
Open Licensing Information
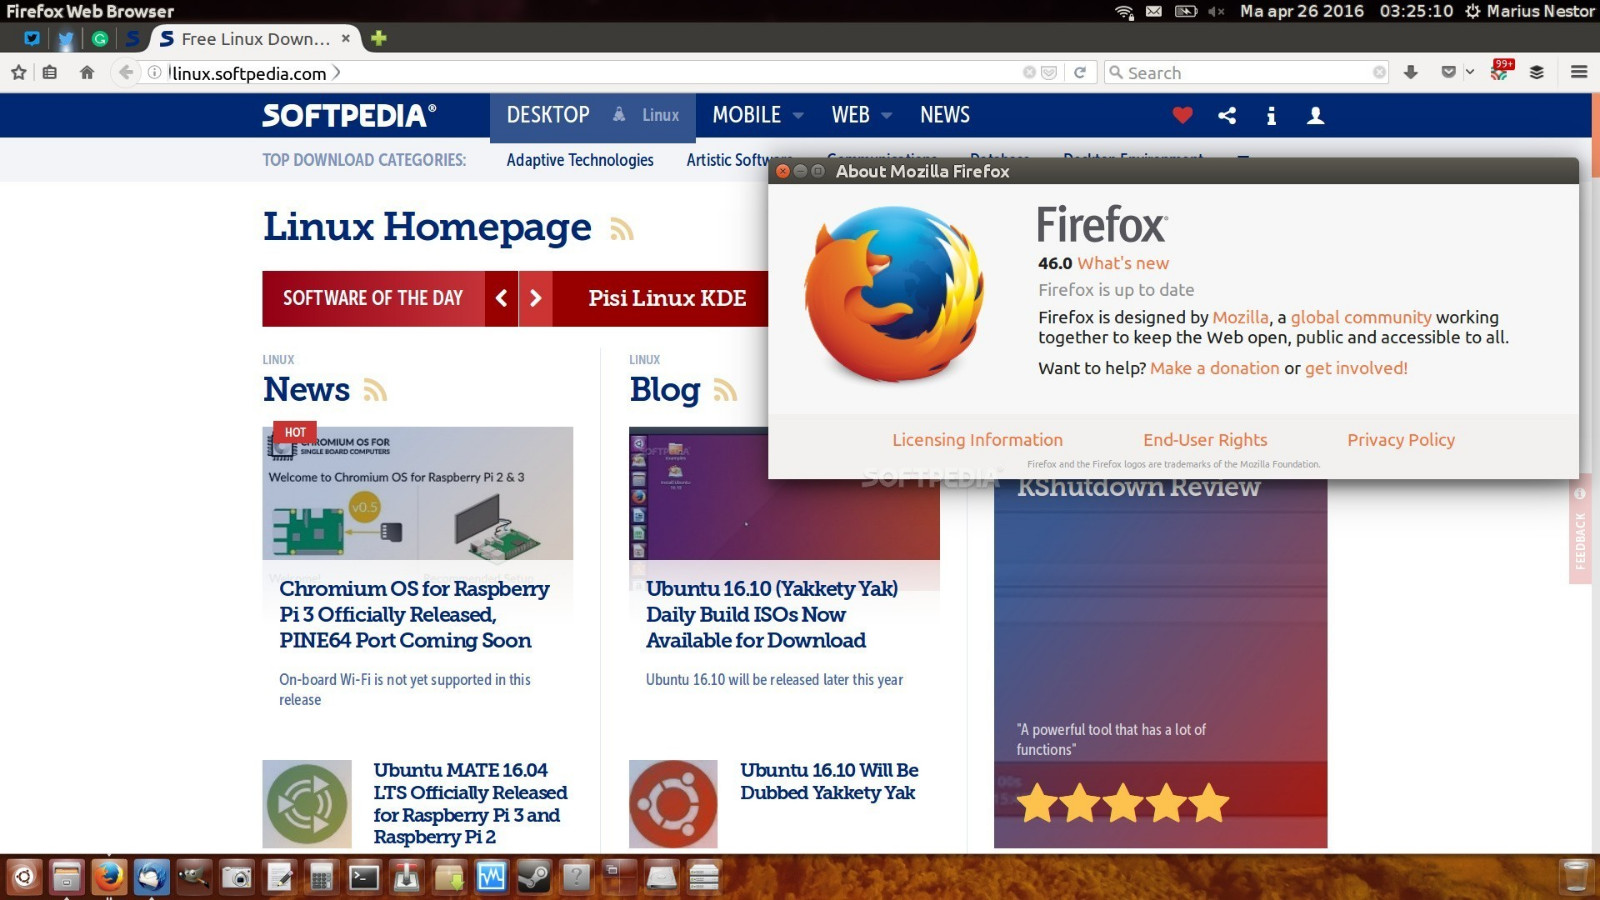tap(977, 440)
